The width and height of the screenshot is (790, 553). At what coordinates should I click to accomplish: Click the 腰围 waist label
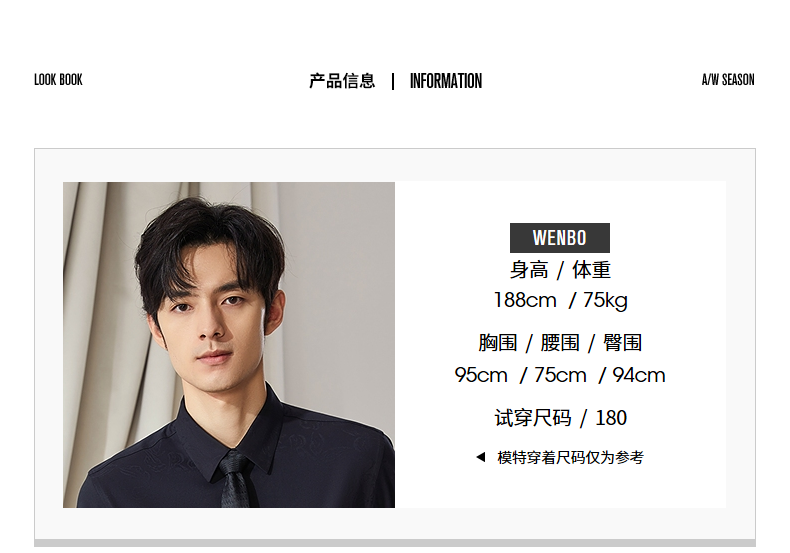560,343
